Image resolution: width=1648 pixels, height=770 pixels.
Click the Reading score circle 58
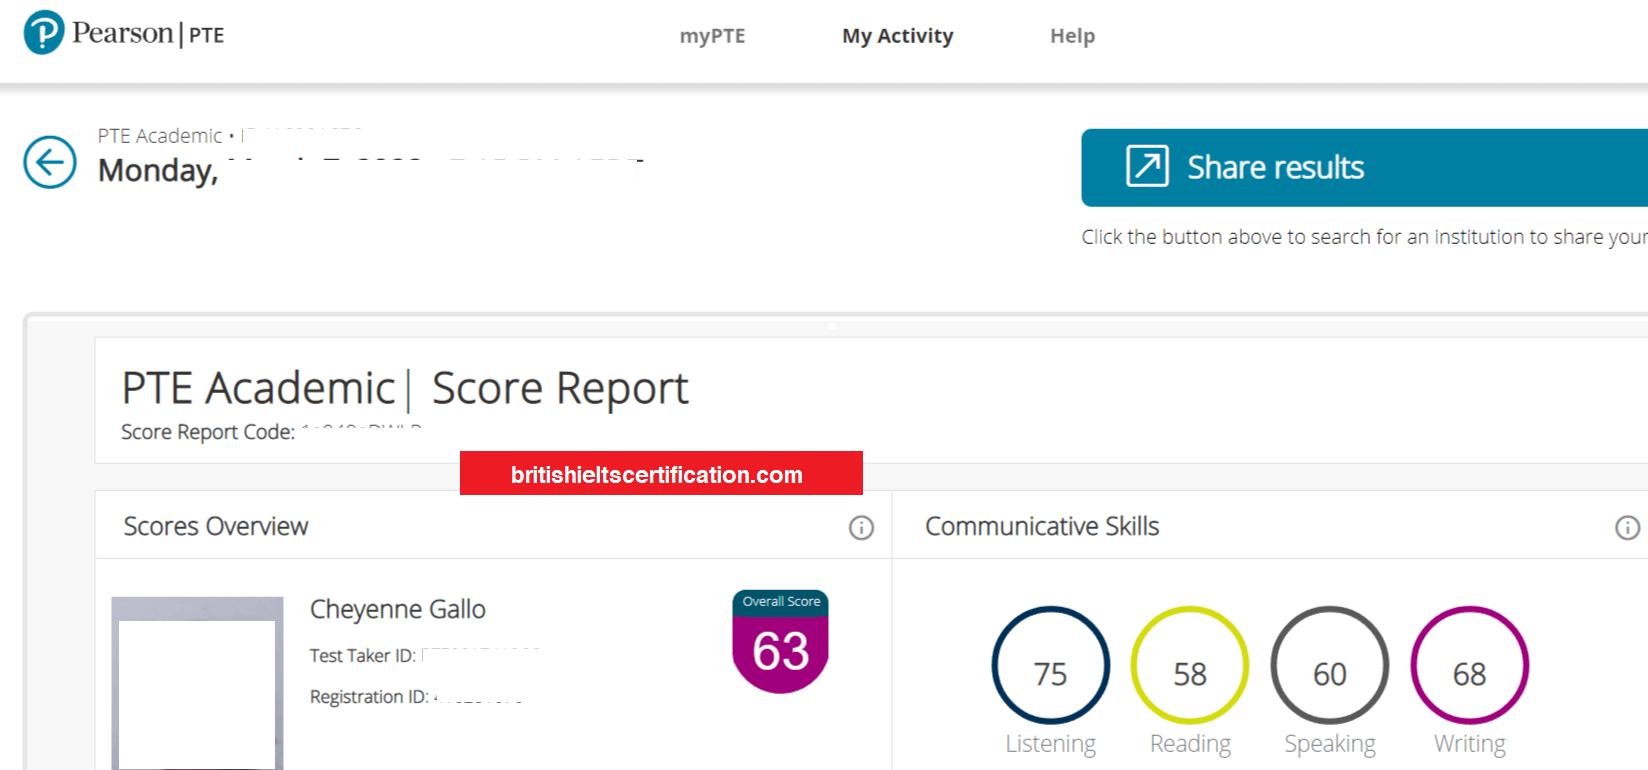coord(1190,665)
